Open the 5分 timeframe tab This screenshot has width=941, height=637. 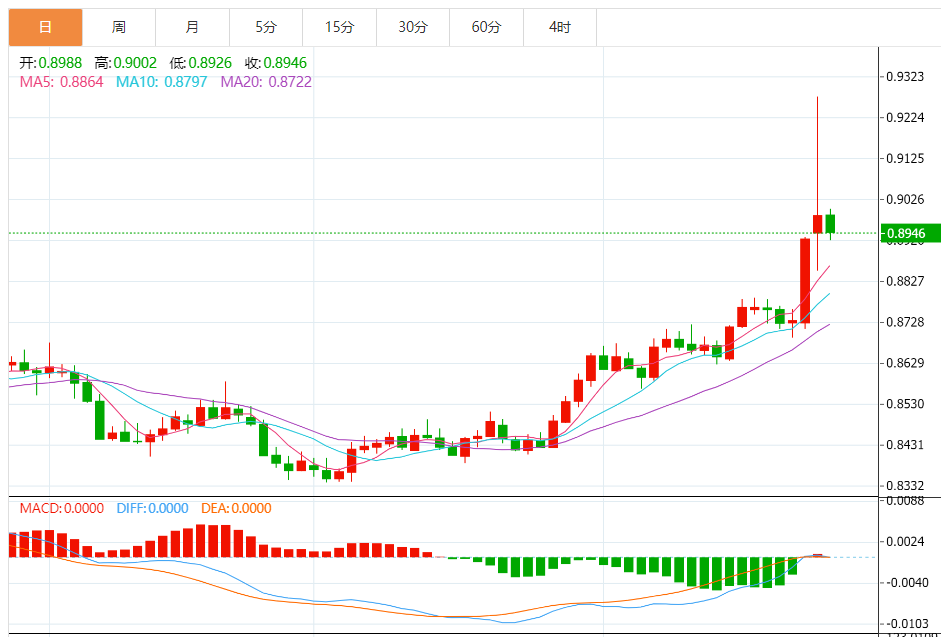click(x=266, y=27)
